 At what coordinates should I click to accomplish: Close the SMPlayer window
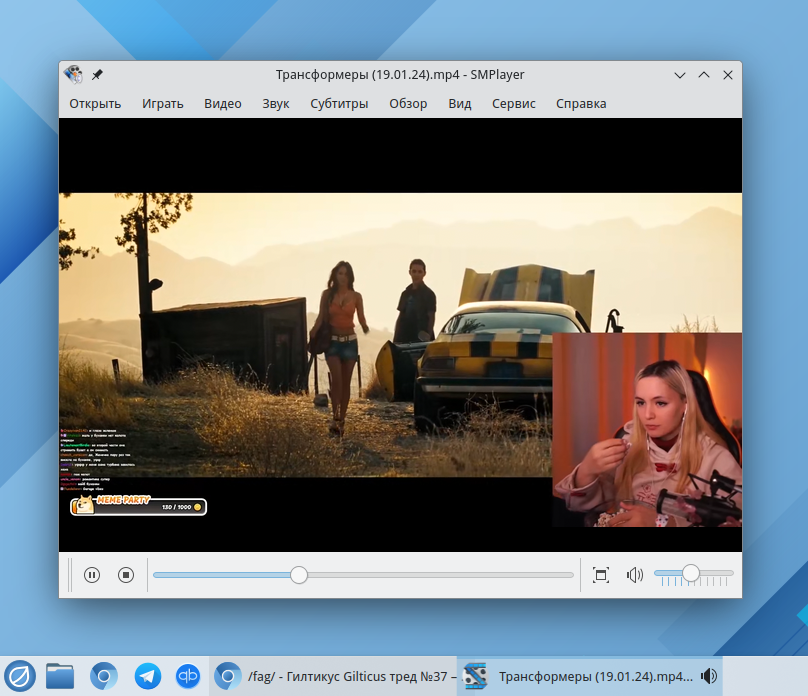coord(728,75)
